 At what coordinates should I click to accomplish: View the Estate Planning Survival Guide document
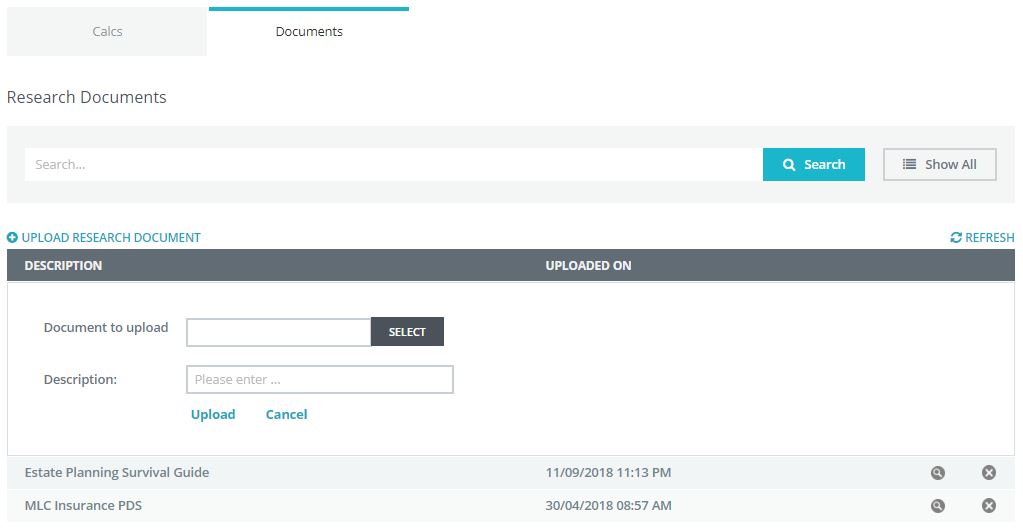[x=937, y=473]
